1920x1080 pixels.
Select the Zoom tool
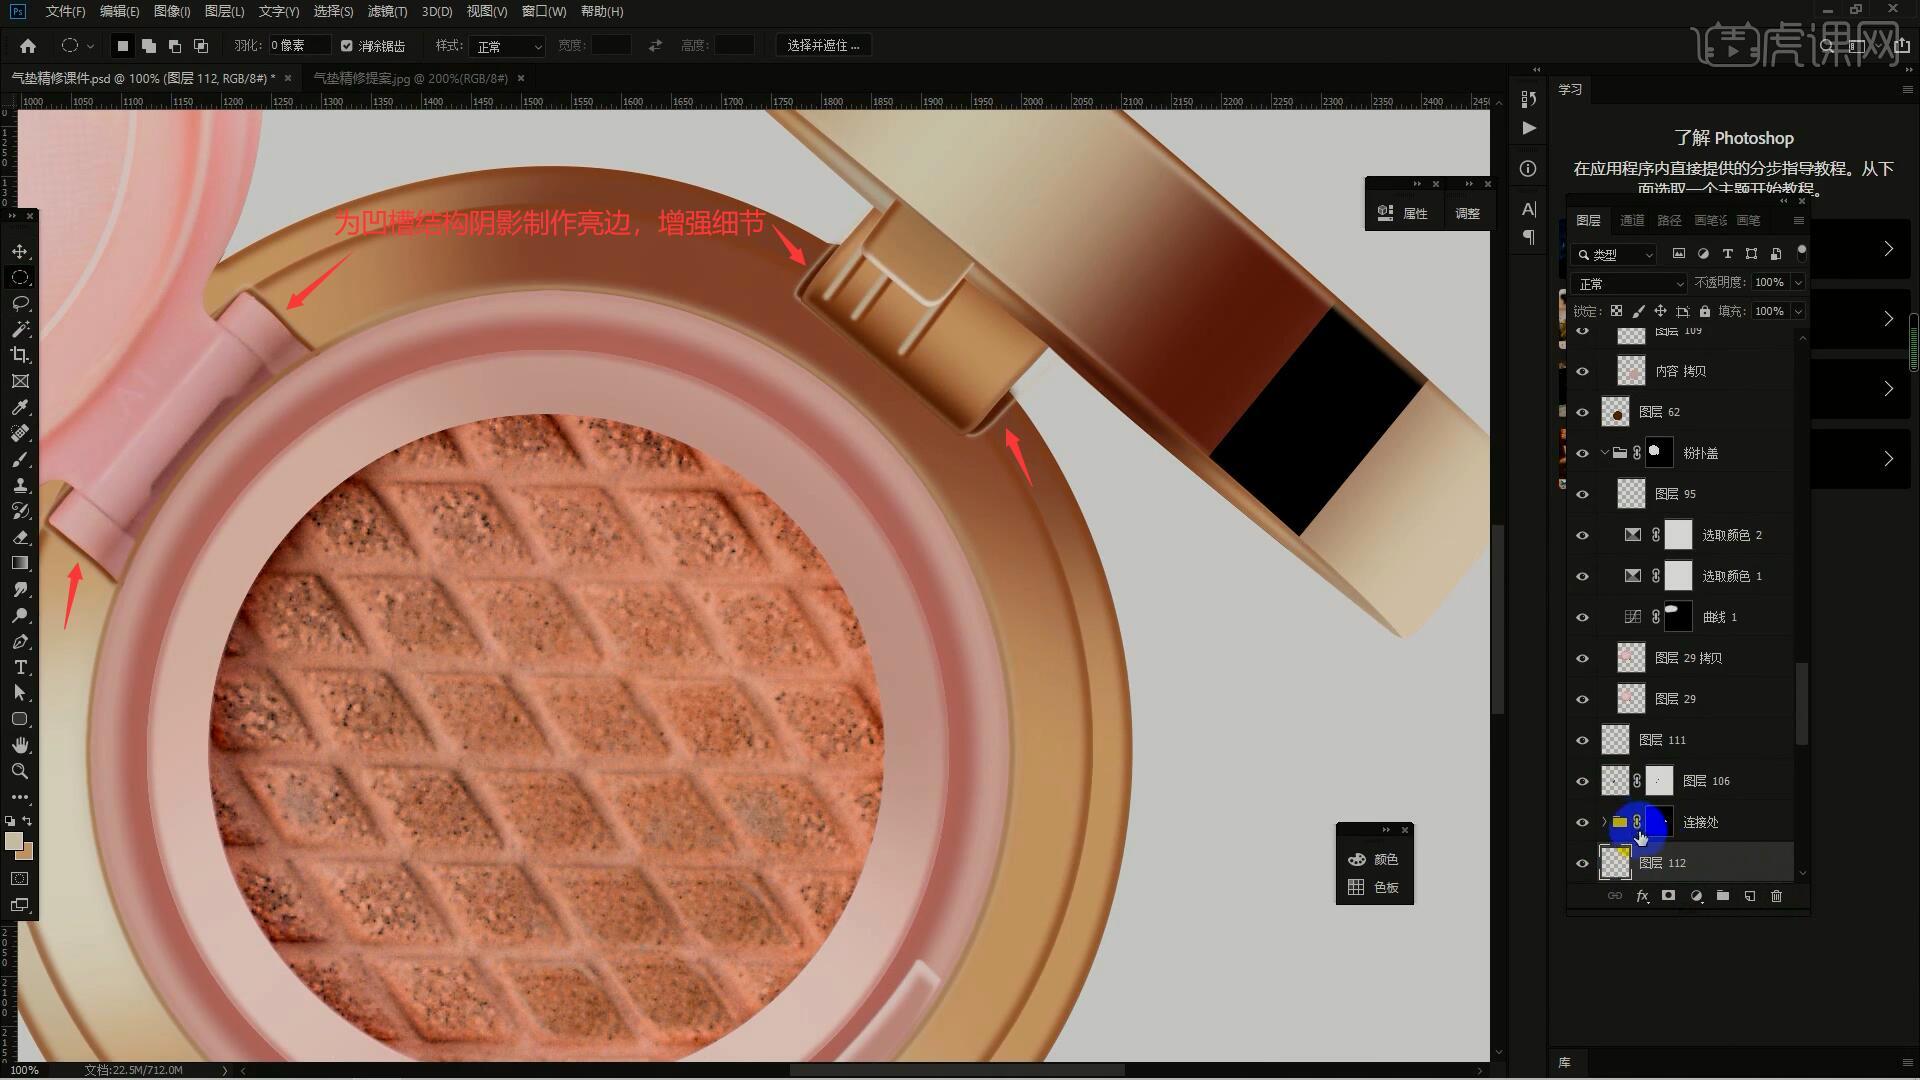[20, 771]
